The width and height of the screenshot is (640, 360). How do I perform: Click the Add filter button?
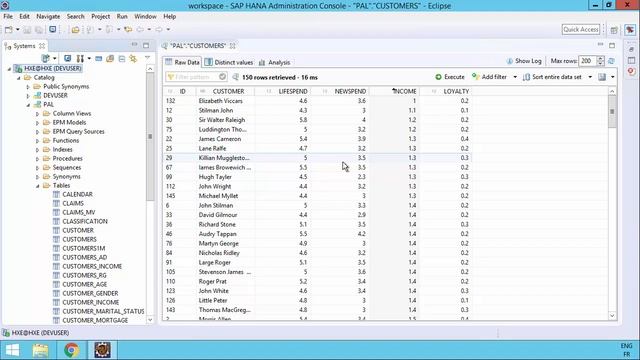(x=489, y=77)
